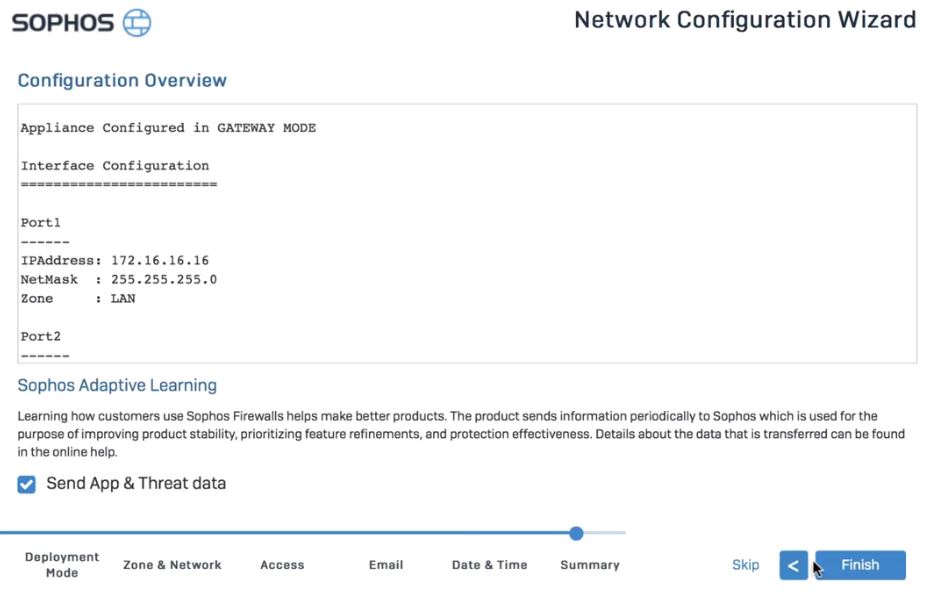
Task: Disable the Send App & Threat data checkbox
Action: click(26, 483)
